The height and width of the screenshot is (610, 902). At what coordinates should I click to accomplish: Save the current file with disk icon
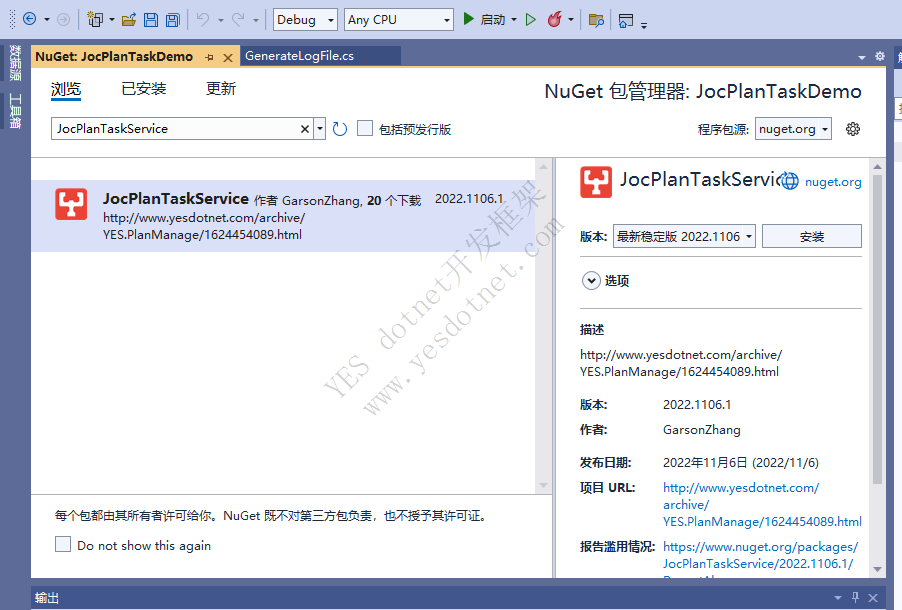[x=151, y=20]
